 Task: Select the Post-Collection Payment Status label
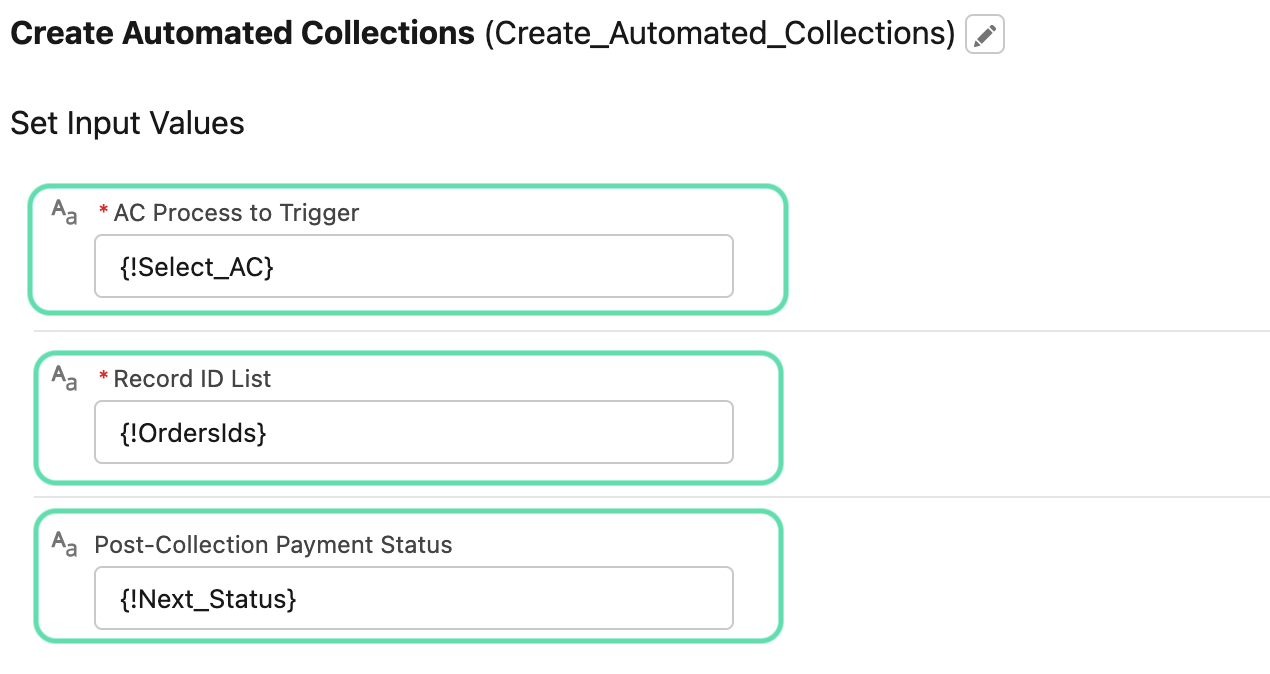(272, 544)
